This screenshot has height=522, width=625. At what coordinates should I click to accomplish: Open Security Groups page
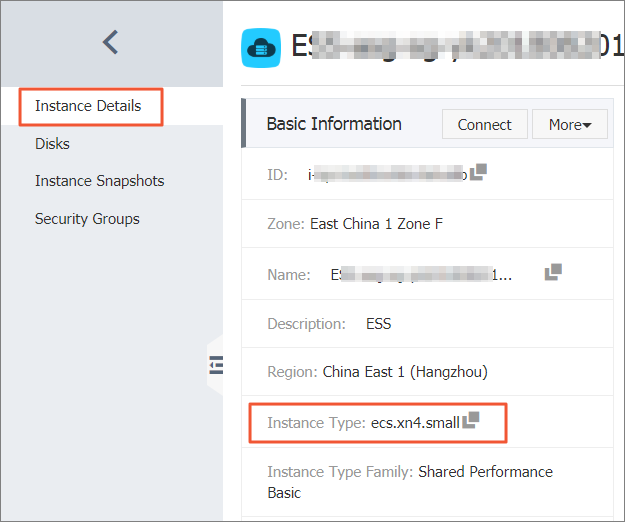(87, 219)
